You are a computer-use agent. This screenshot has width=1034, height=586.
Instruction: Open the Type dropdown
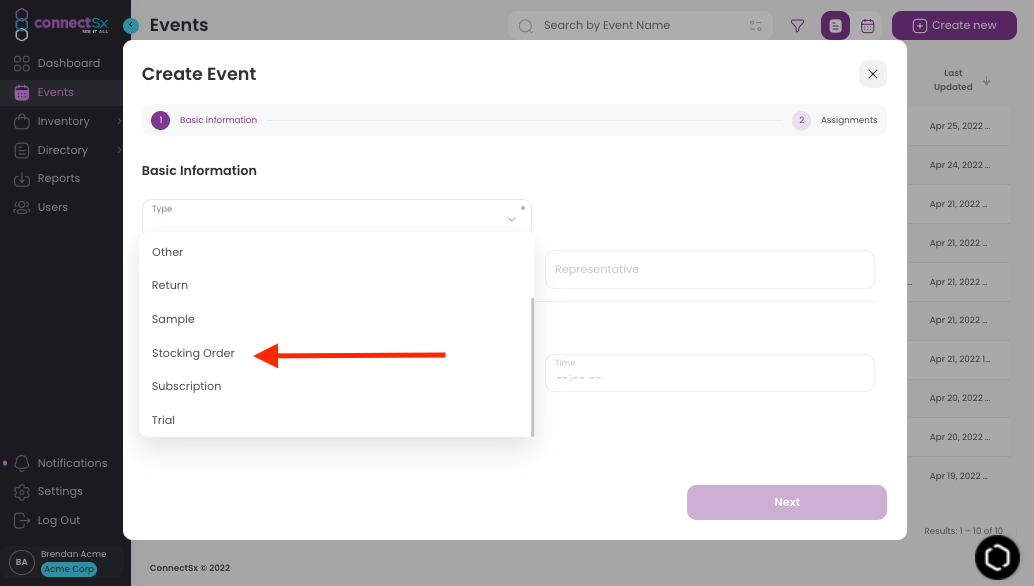click(336, 216)
